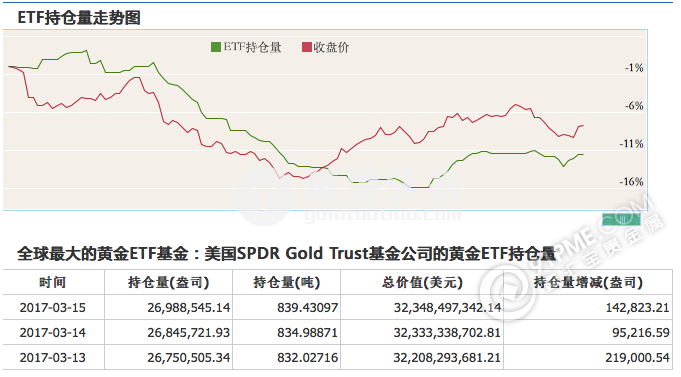The height and width of the screenshot is (377, 681).
Task: Toggle the red 收盘价 legend swatch
Action: 307,47
